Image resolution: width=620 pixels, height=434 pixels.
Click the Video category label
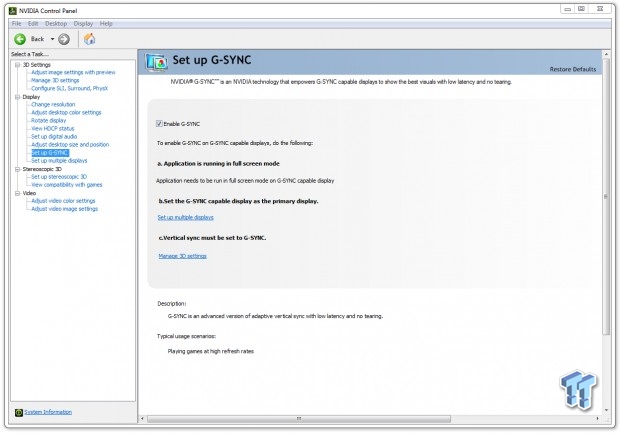click(x=29, y=193)
